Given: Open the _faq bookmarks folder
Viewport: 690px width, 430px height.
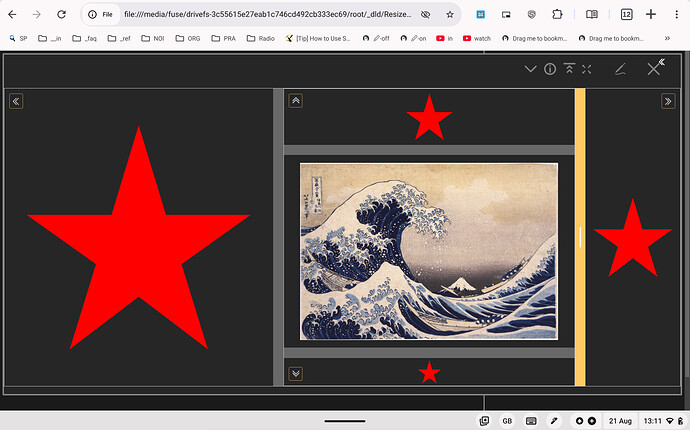Looking at the screenshot, I should click(x=84, y=38).
